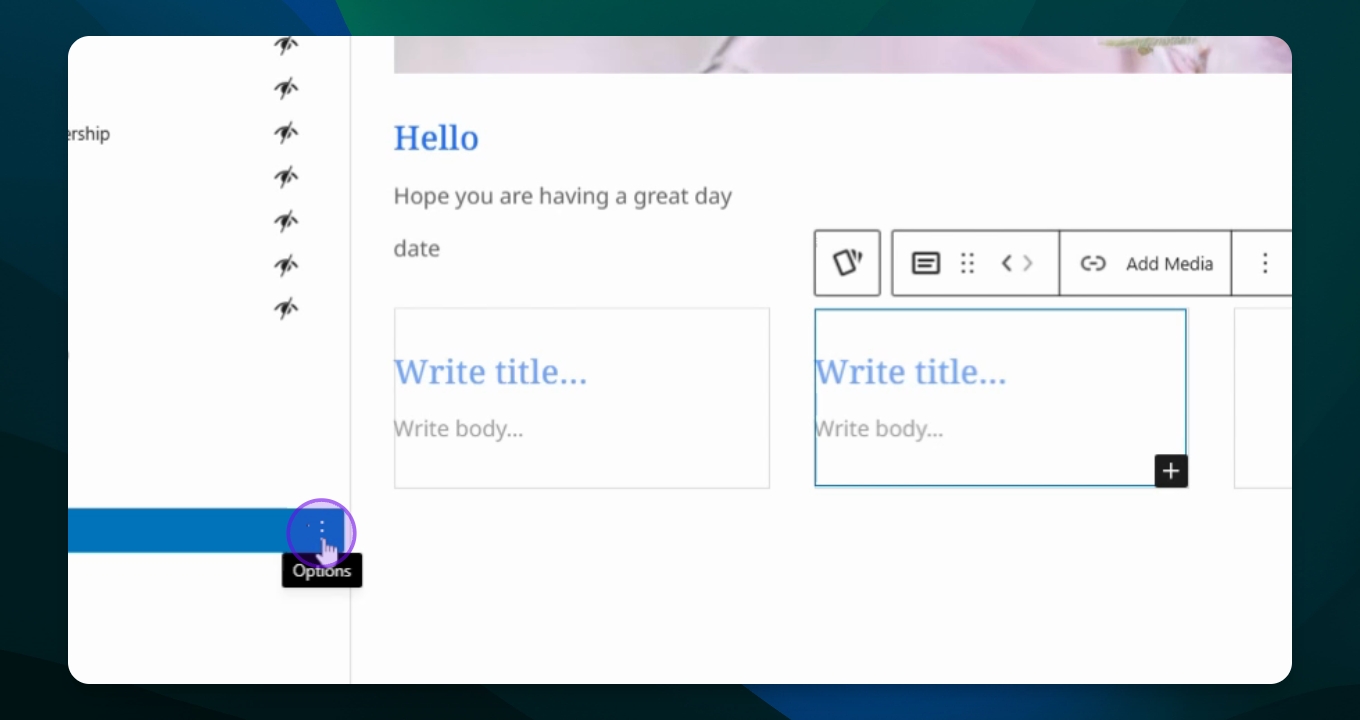This screenshot has width=1360, height=720.
Task: Select the "Hello" heading
Action: click(x=436, y=138)
